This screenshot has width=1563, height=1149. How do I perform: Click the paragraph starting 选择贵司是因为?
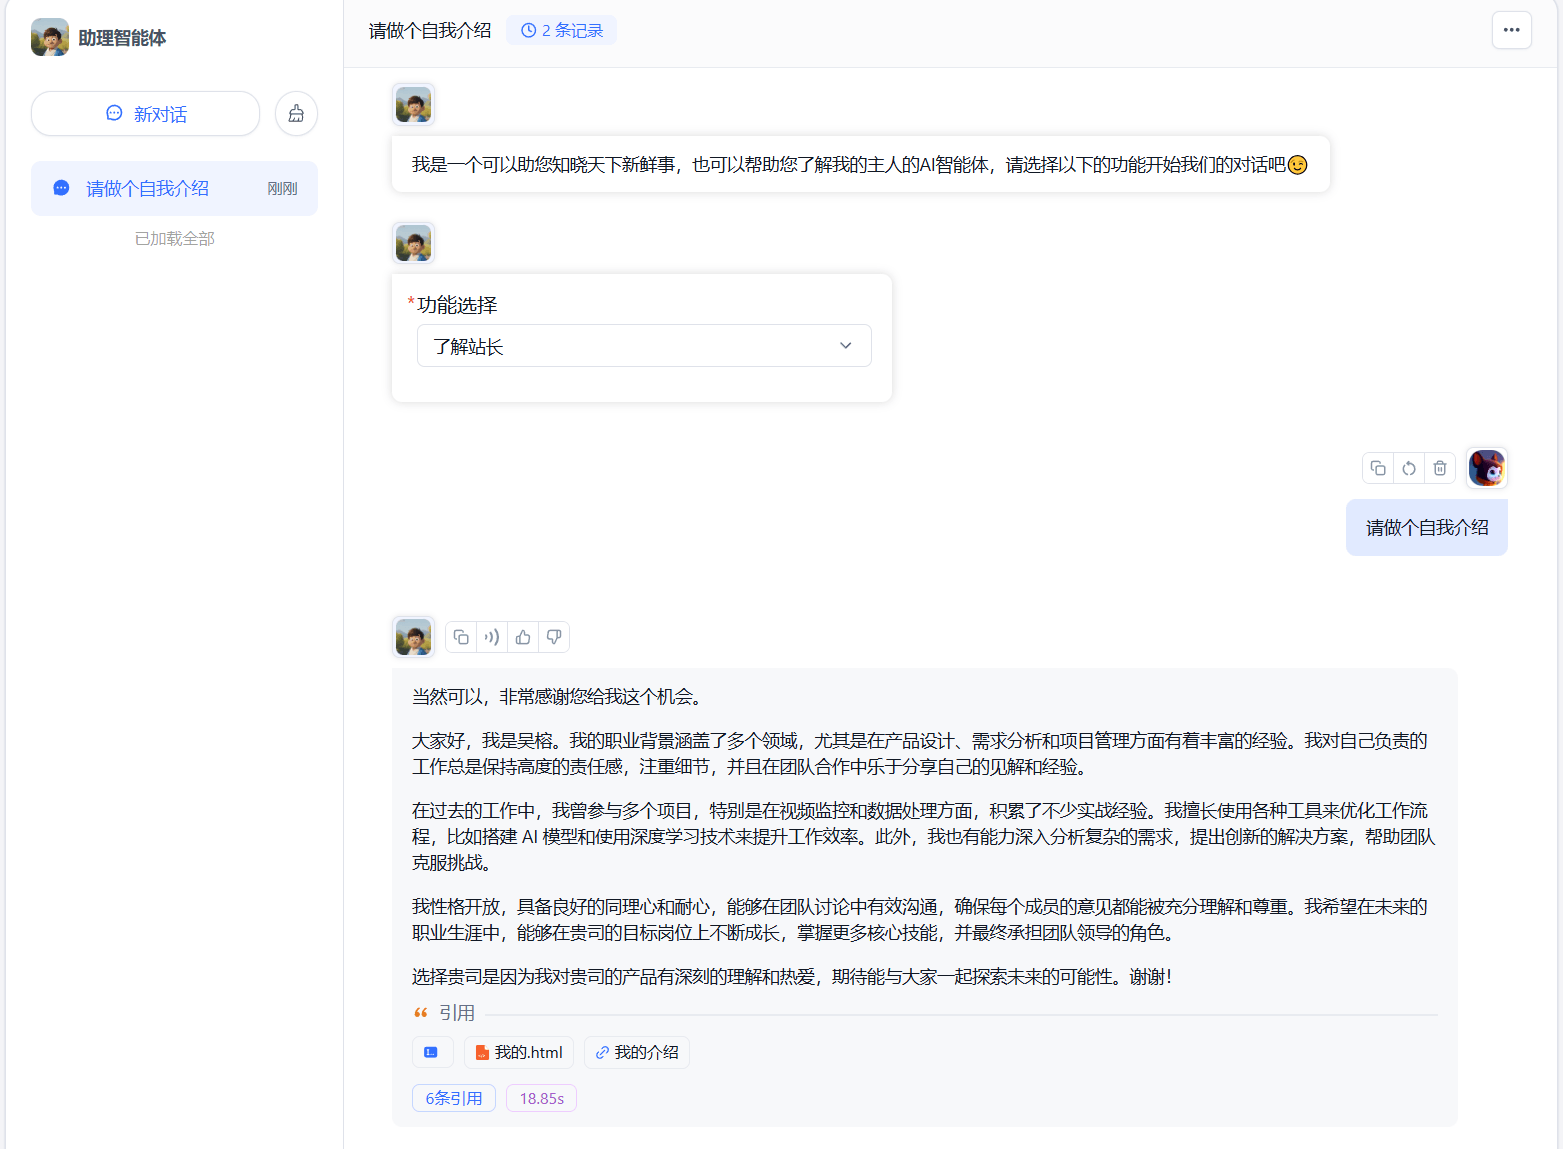click(792, 977)
